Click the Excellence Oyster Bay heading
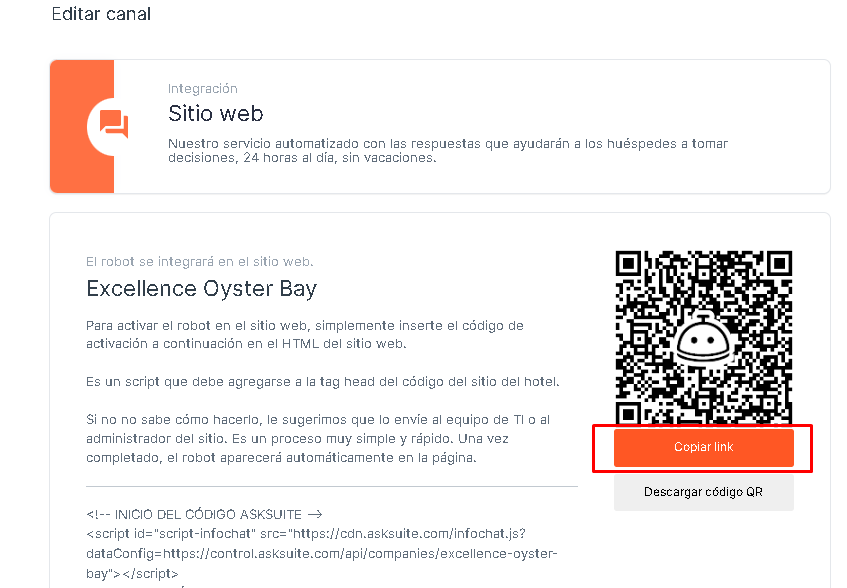Screen dimensions: 847x588 point(201,289)
